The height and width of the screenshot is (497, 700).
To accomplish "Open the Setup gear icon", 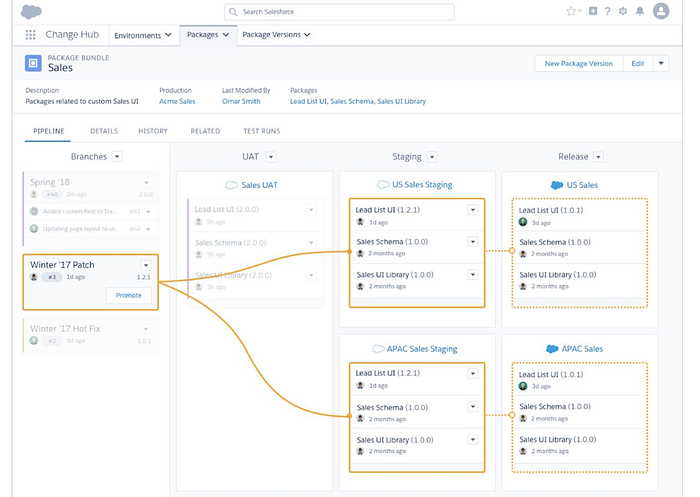I will [x=623, y=11].
